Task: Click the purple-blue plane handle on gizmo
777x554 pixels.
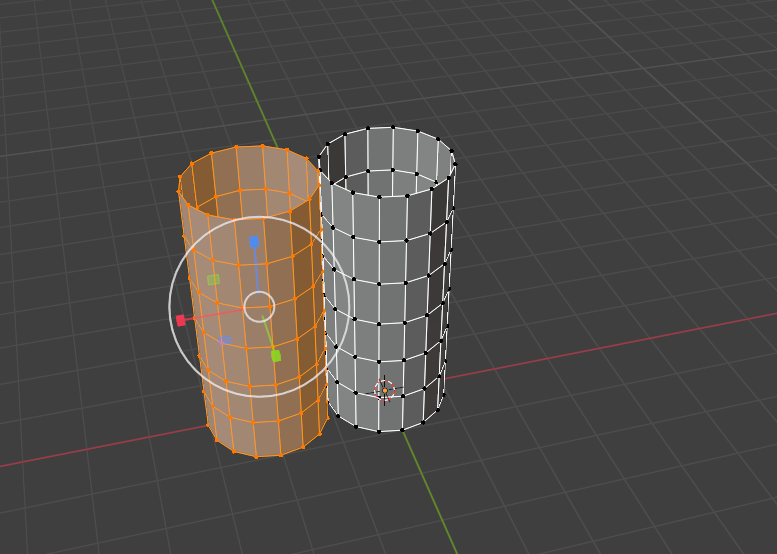Action: (x=226, y=340)
